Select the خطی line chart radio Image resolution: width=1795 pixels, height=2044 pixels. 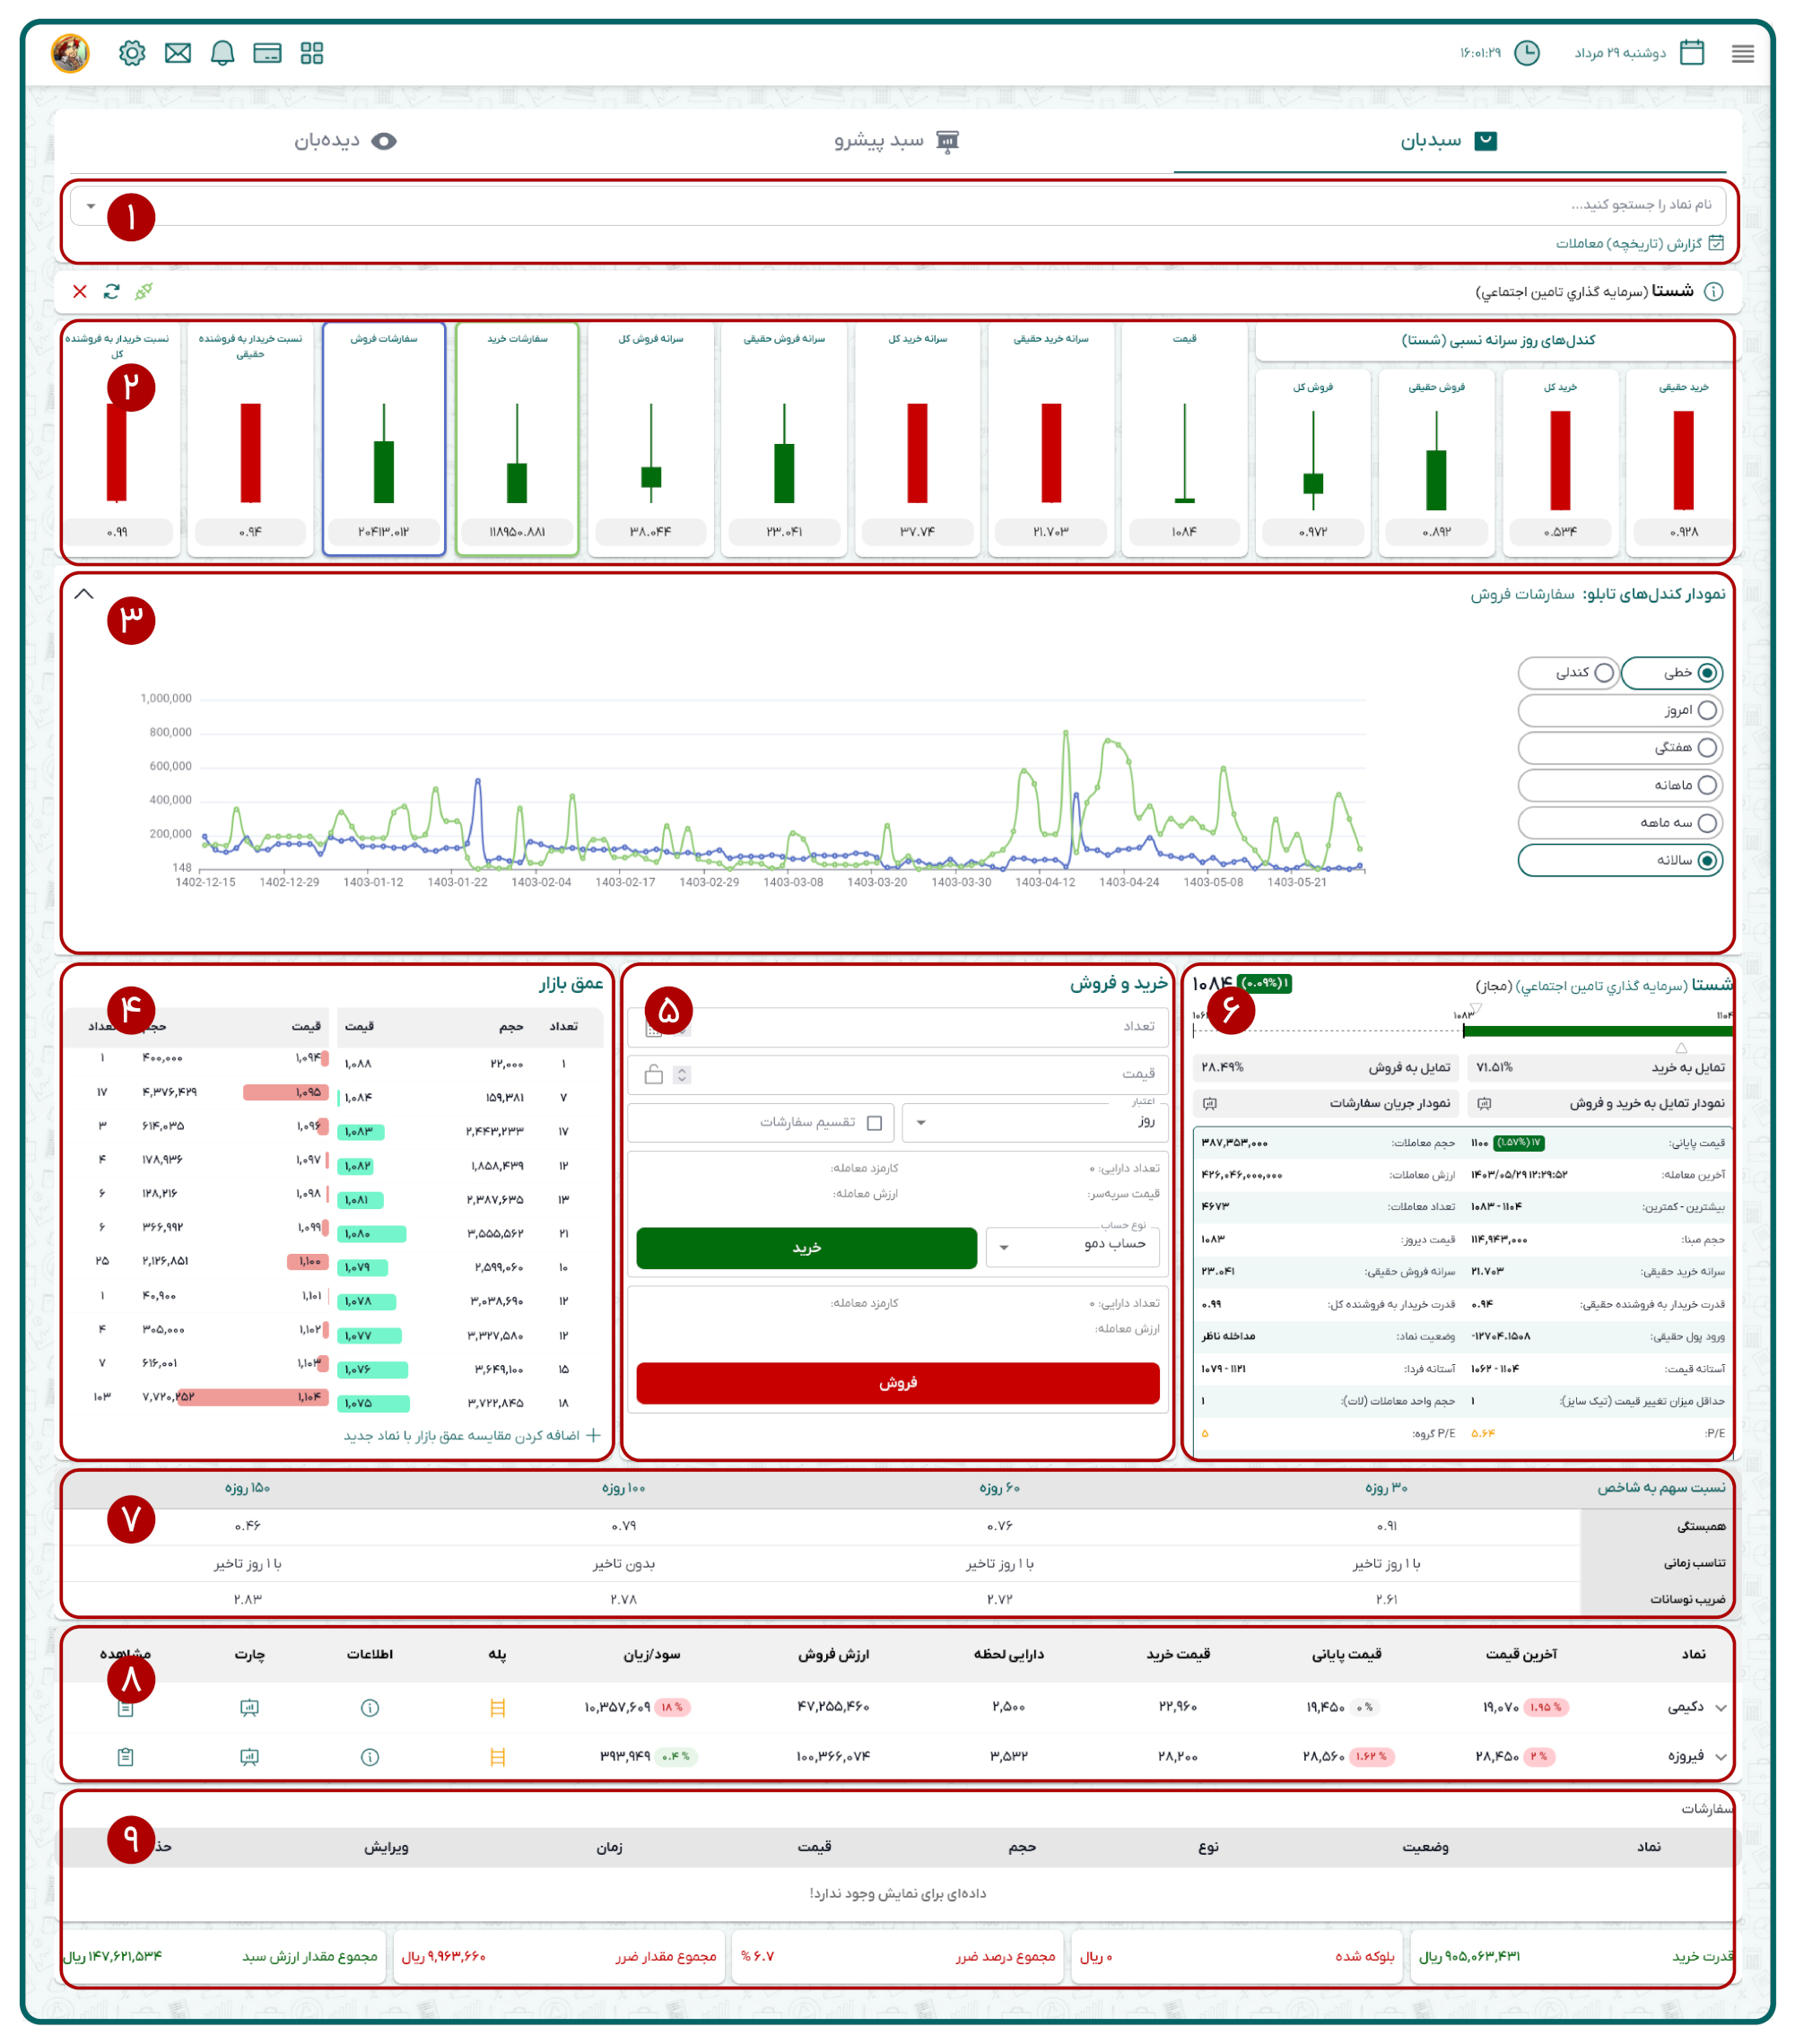(x=1707, y=672)
